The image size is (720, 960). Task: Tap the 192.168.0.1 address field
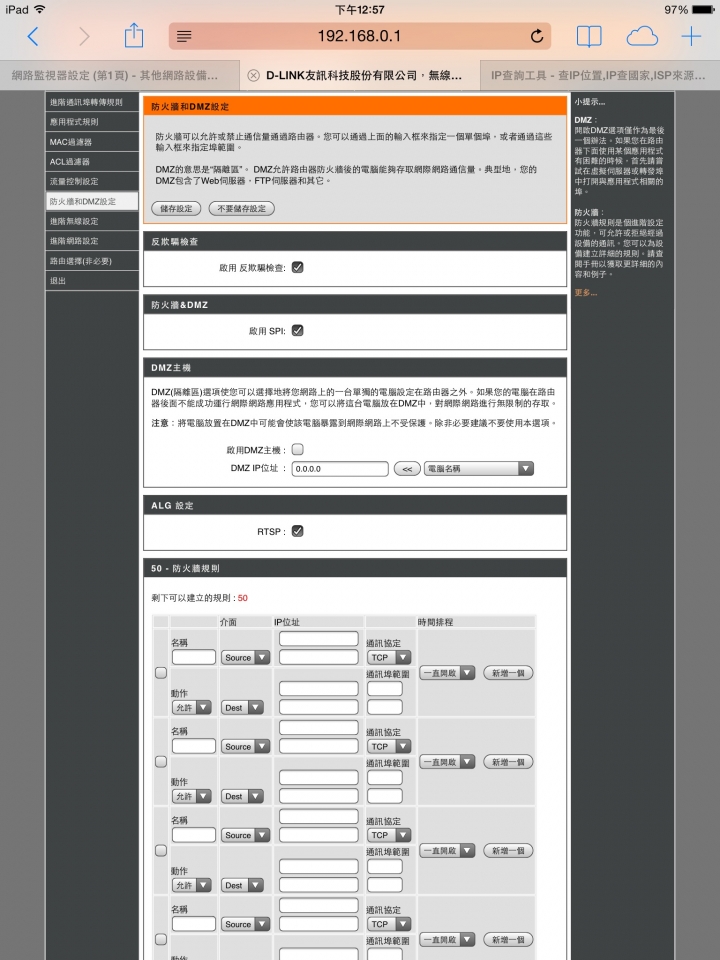(359, 36)
